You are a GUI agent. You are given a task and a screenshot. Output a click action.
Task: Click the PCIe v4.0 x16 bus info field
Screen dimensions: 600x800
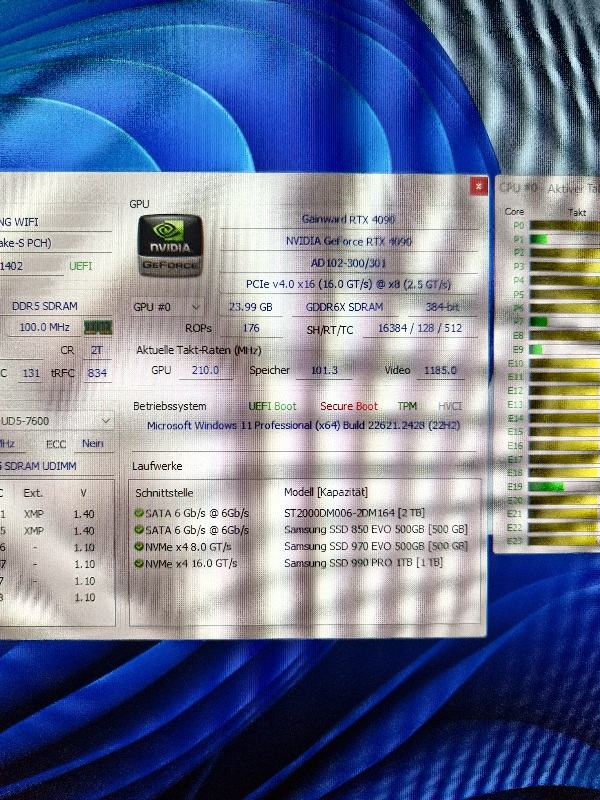(348, 284)
